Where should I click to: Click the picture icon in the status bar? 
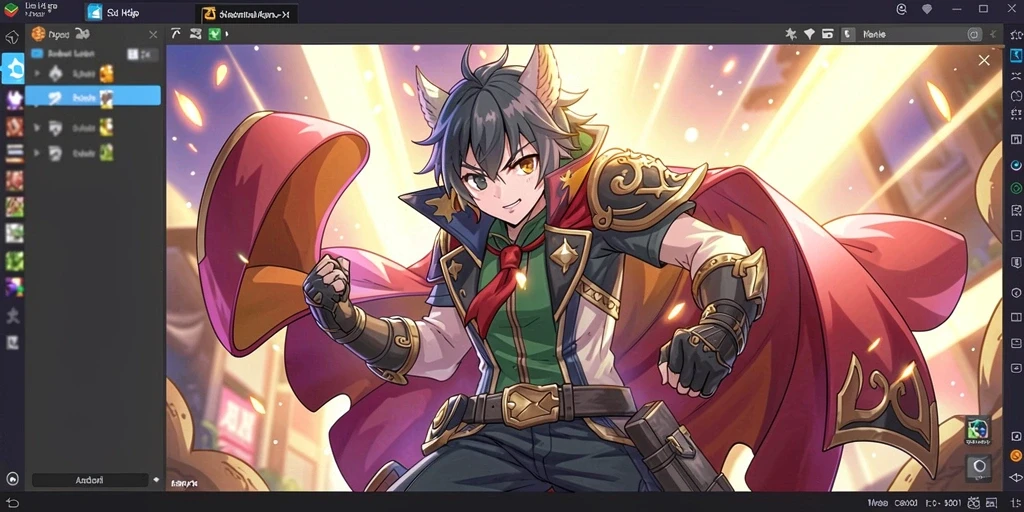pyautogui.click(x=989, y=503)
